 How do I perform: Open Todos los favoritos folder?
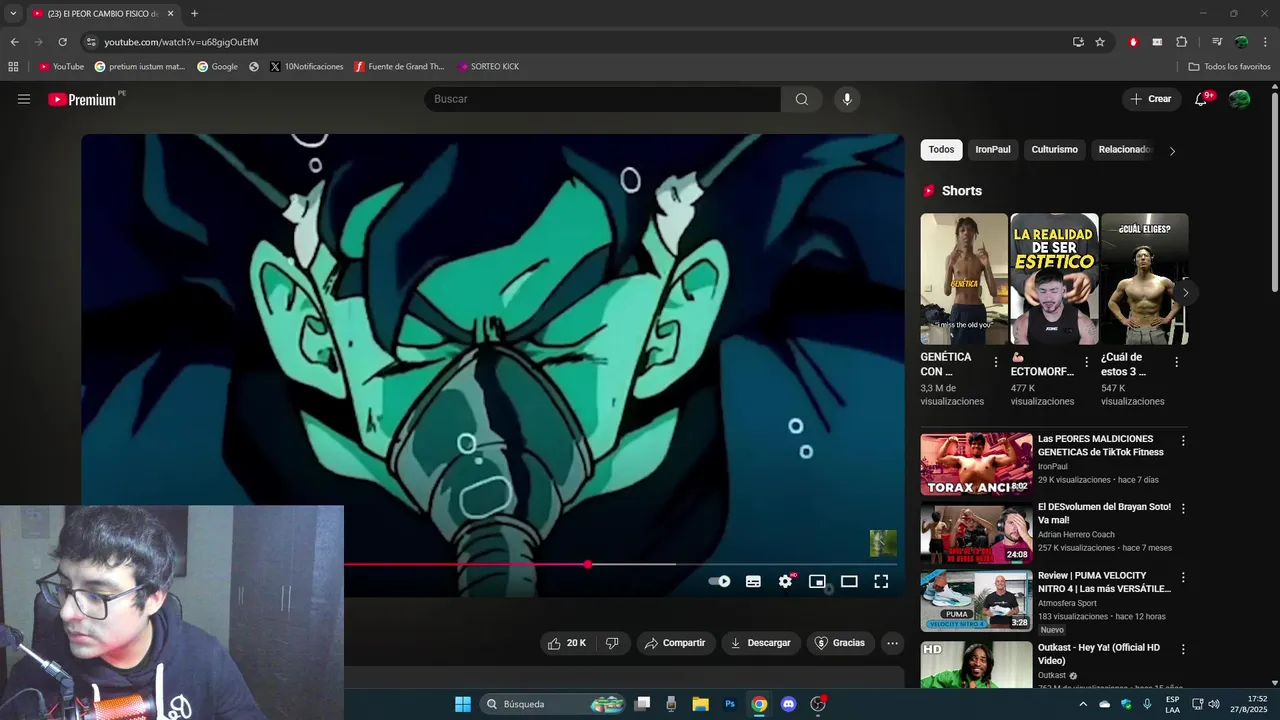[x=1230, y=67]
